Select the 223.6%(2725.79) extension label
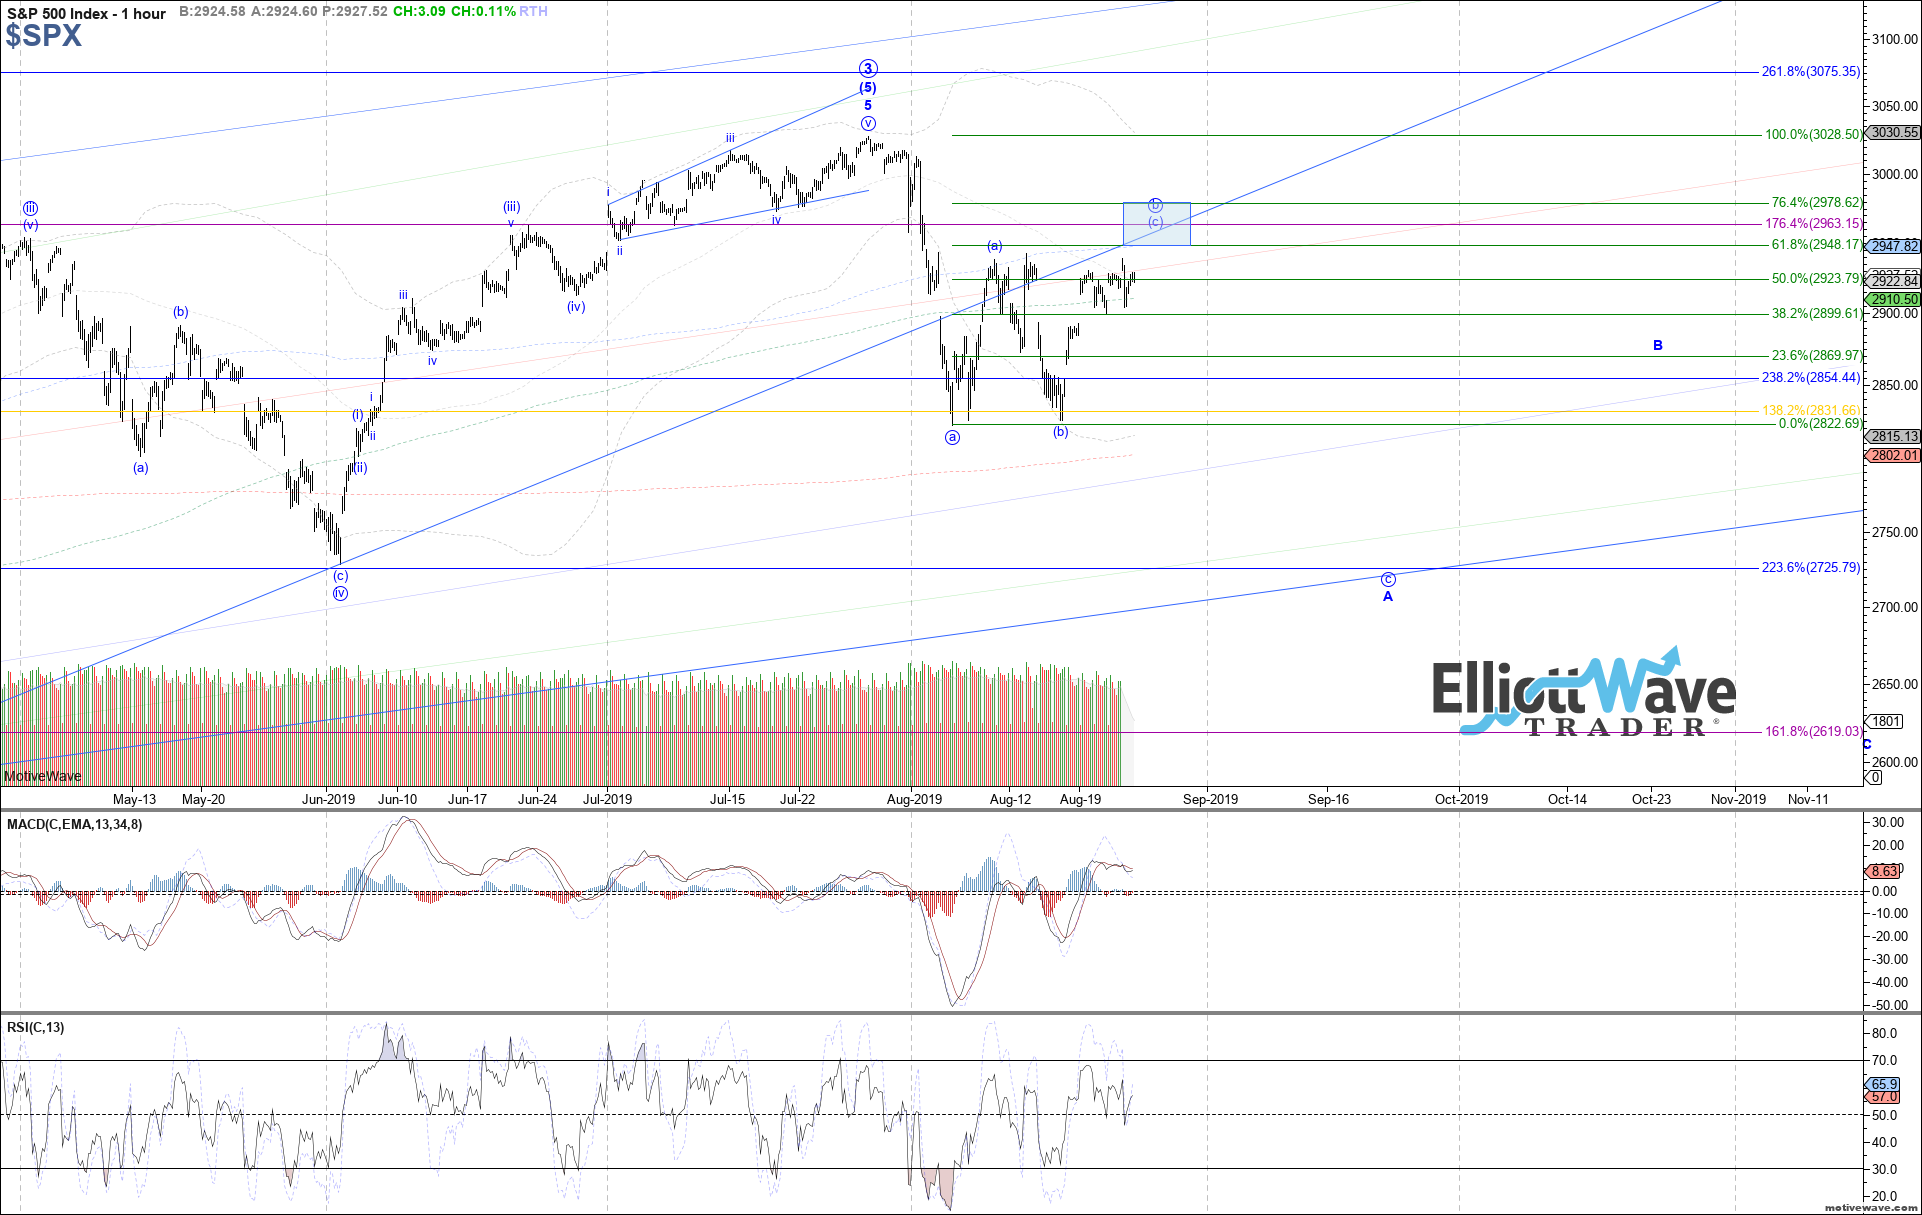Screen dimensions: 1922x1215 pyautogui.click(x=1811, y=567)
